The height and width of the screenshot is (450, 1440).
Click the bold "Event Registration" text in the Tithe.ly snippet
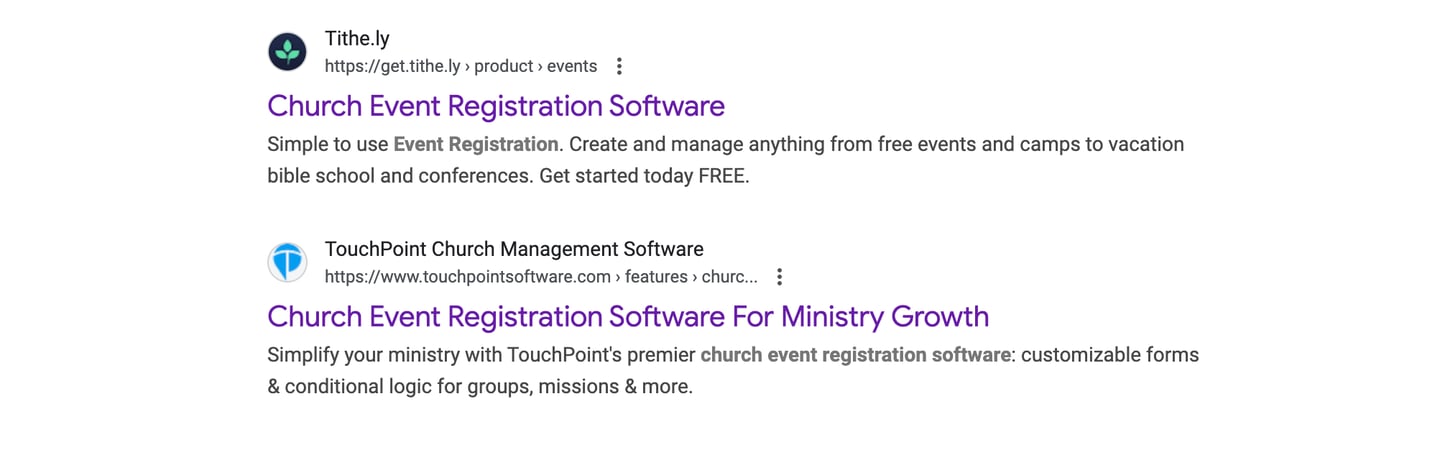475,144
